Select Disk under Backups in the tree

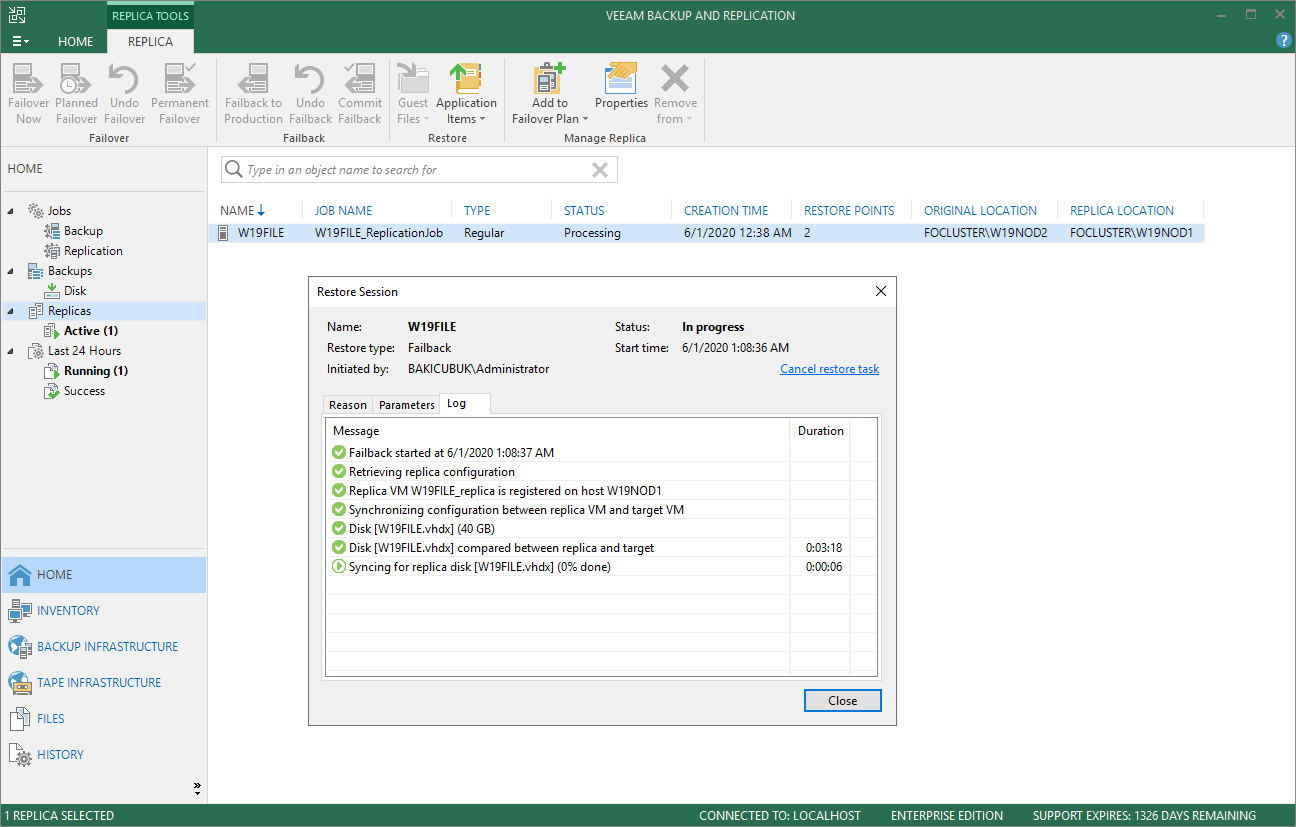click(75, 291)
